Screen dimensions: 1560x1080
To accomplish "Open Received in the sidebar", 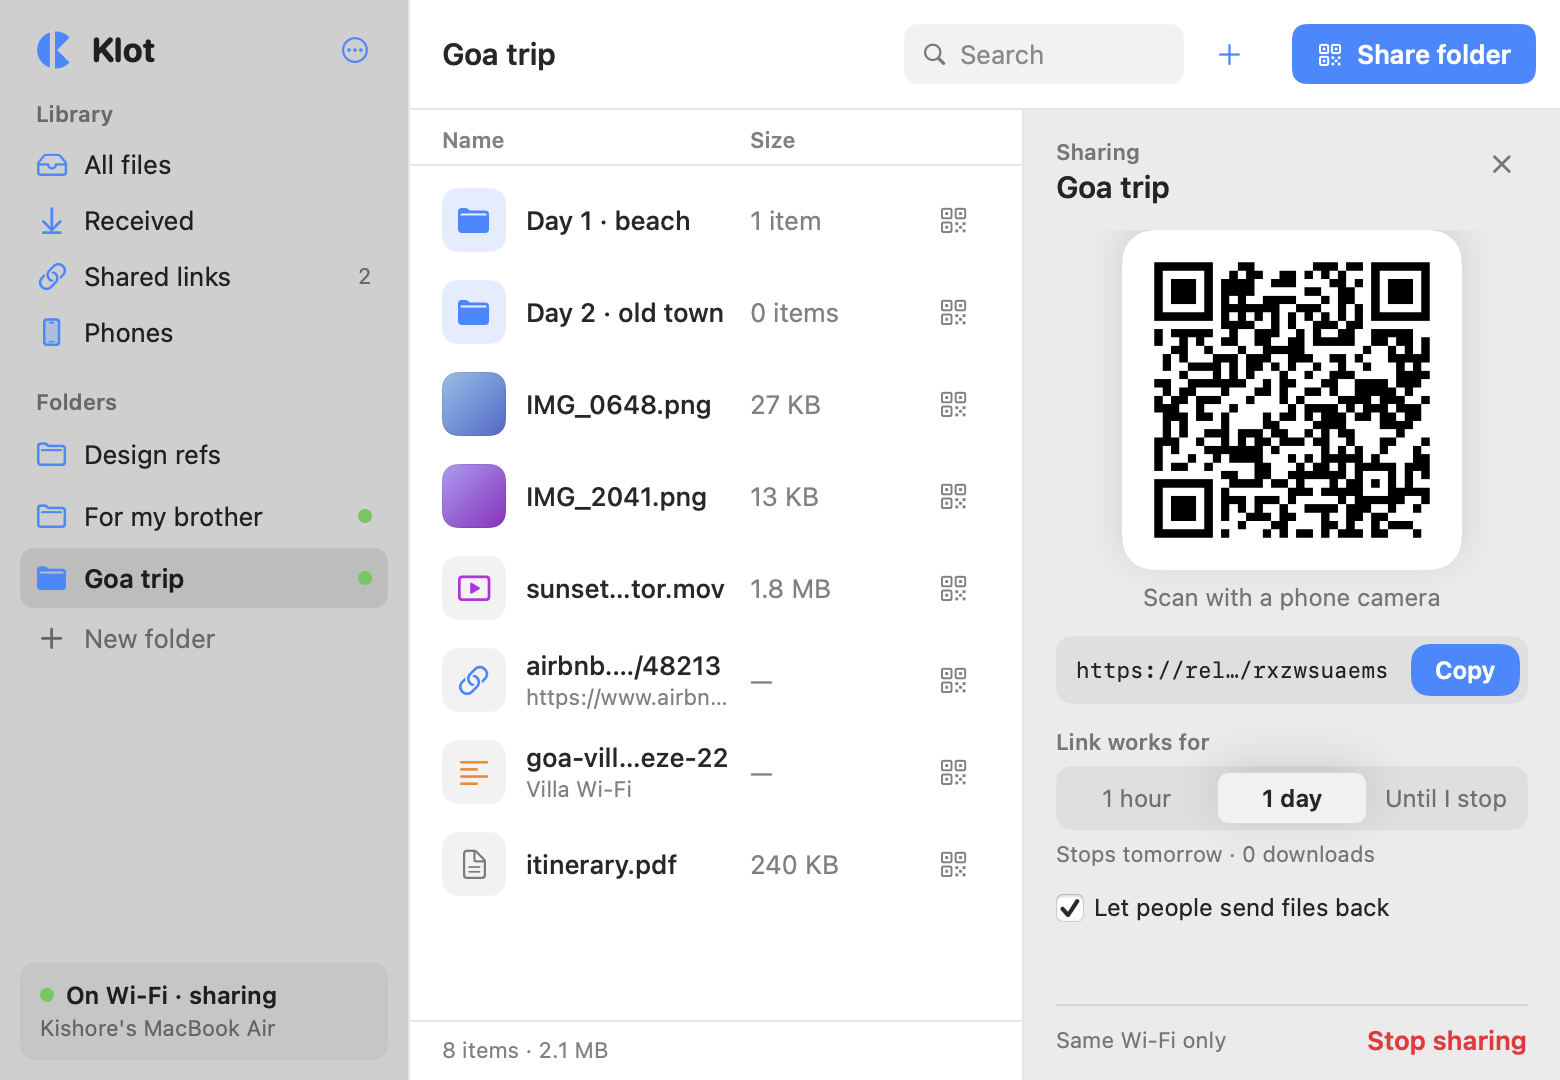I will tap(204, 221).
